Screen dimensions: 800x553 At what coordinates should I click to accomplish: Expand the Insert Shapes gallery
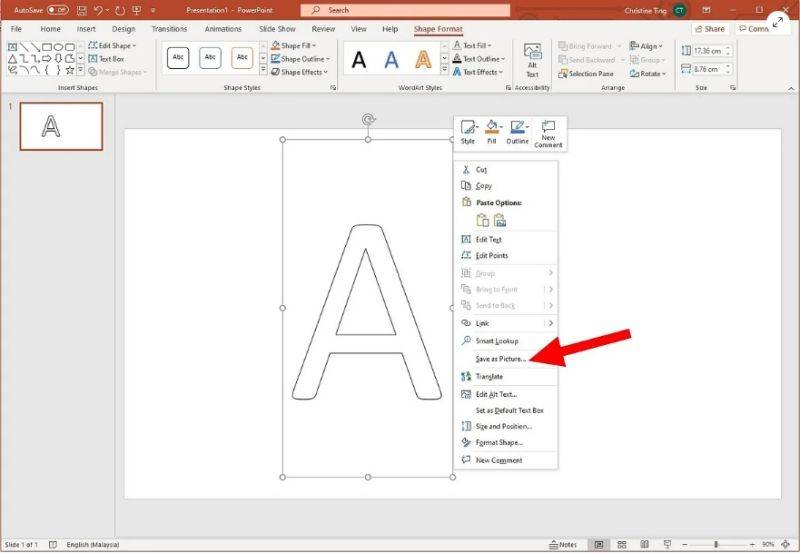point(81,70)
